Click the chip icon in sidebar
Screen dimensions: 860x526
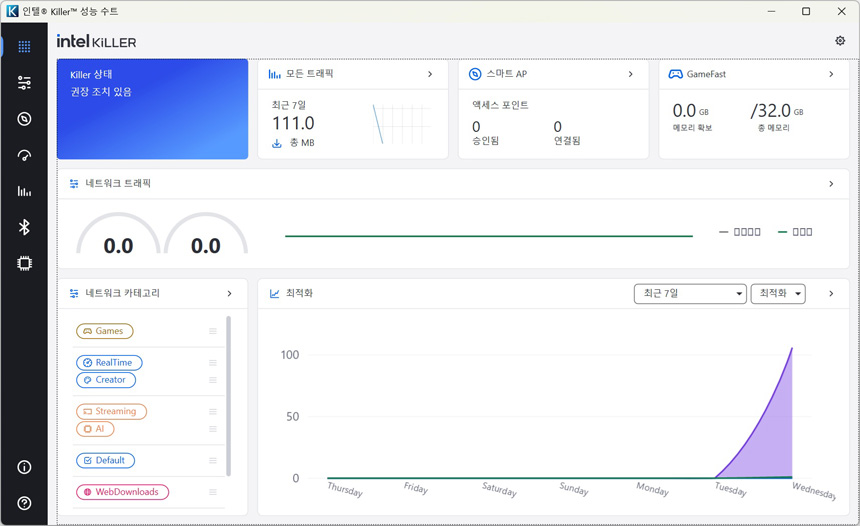(x=24, y=263)
